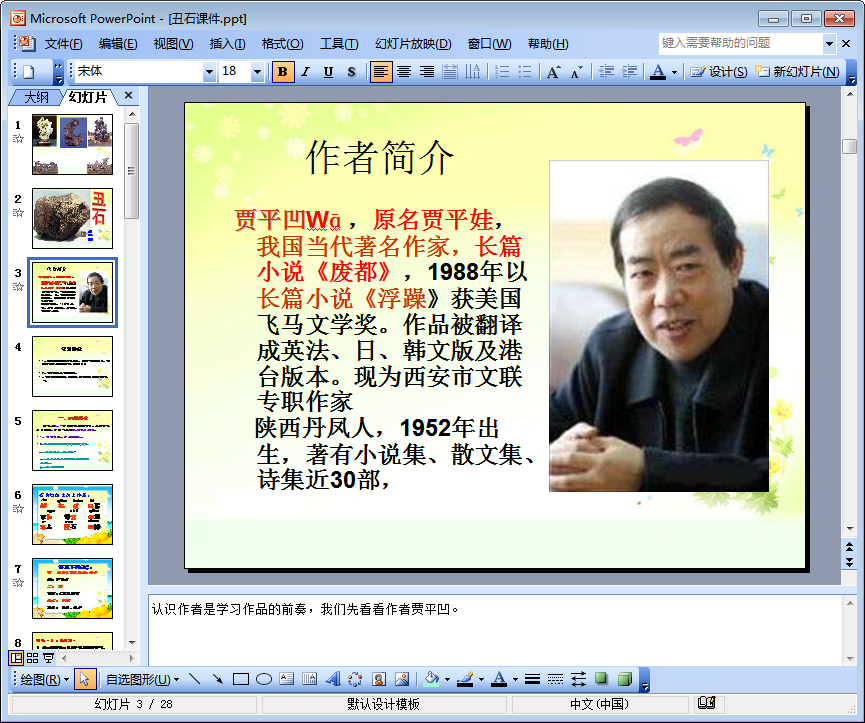Open font name dropdown showing 宋体
This screenshot has width=865, height=723.
point(209,72)
